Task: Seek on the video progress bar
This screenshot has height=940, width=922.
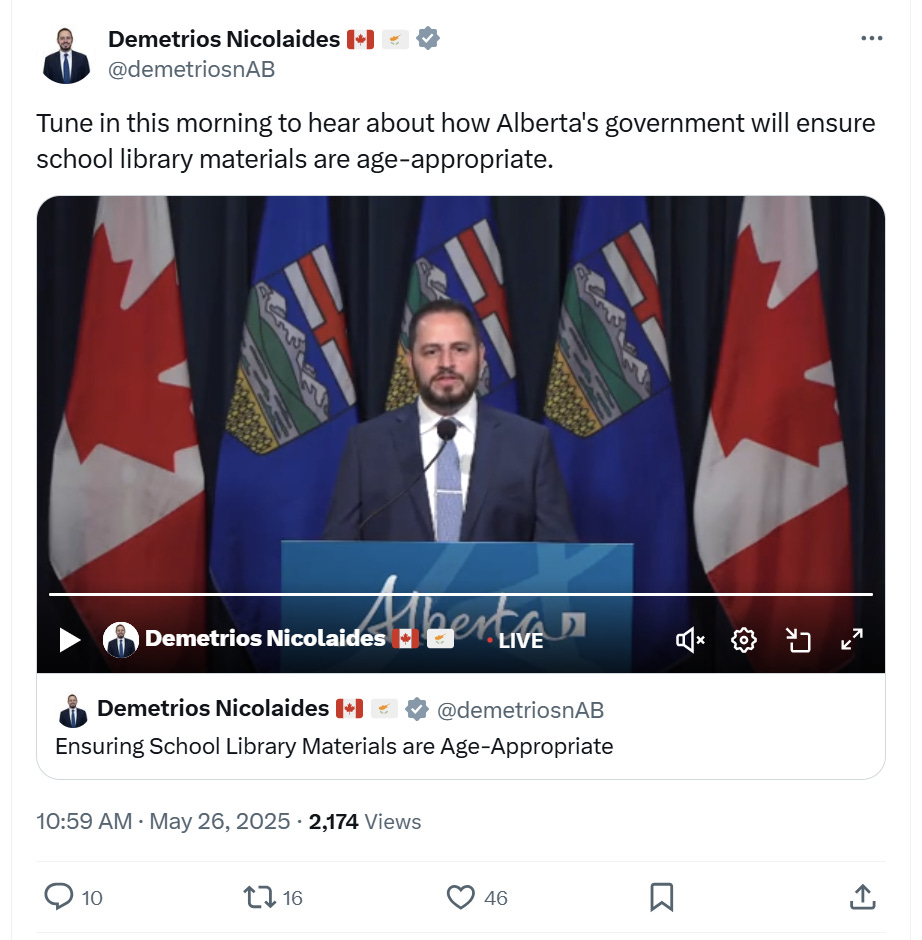Action: pyautogui.click(x=460, y=594)
